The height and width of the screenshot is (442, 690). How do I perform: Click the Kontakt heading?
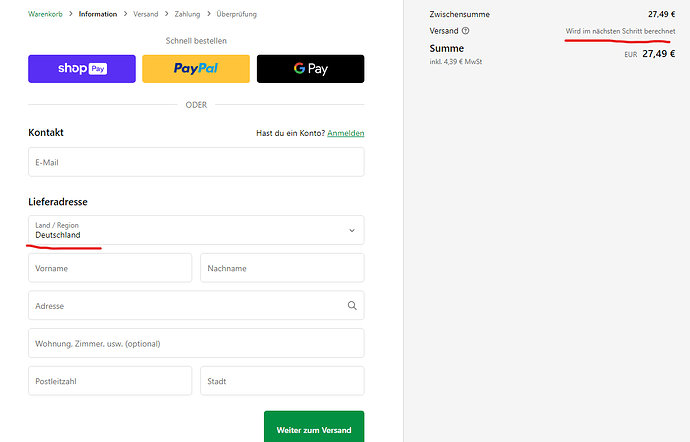coord(46,133)
